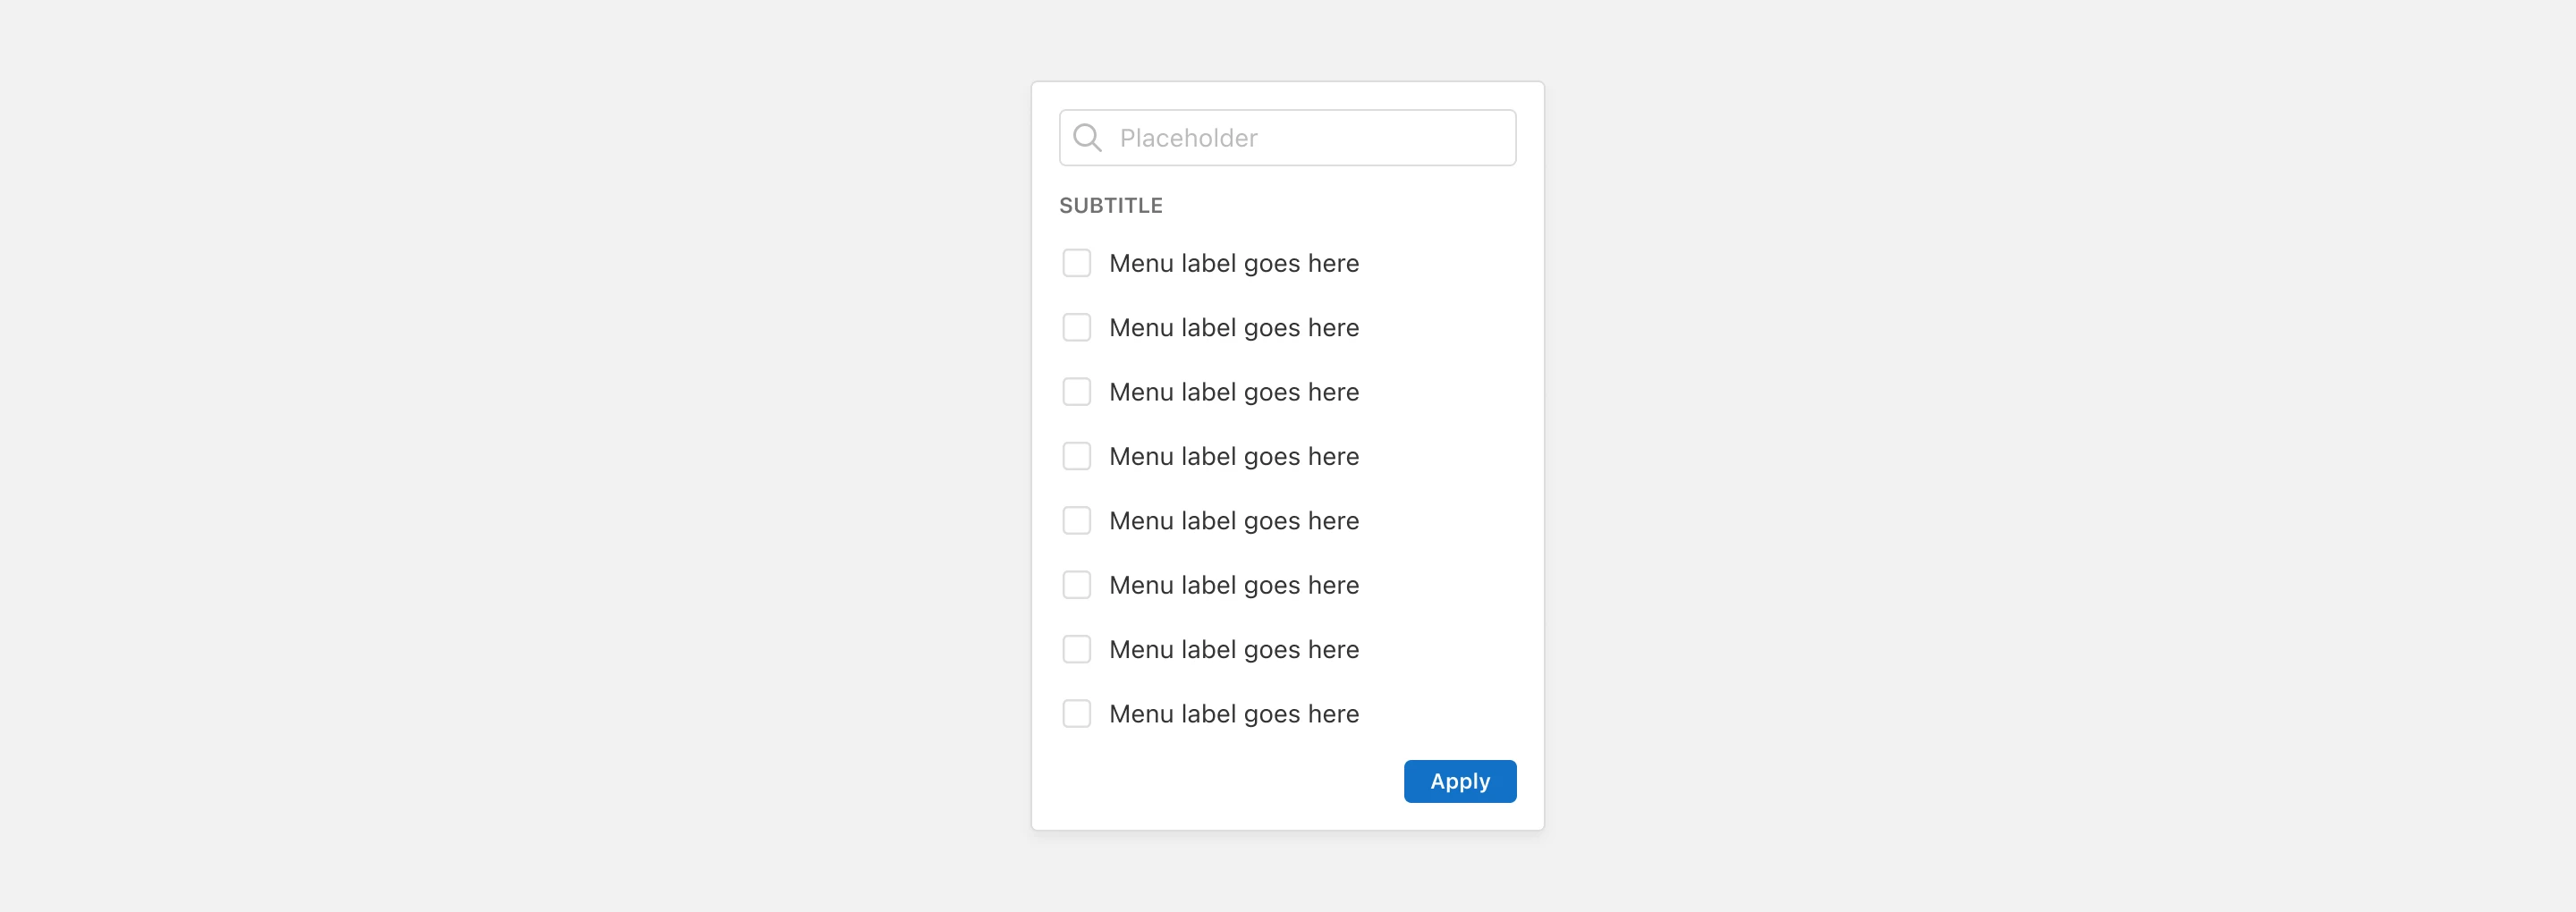This screenshot has height=912, width=2576.
Task: Click the fifth "Menu label goes here" text
Action: point(1233,521)
